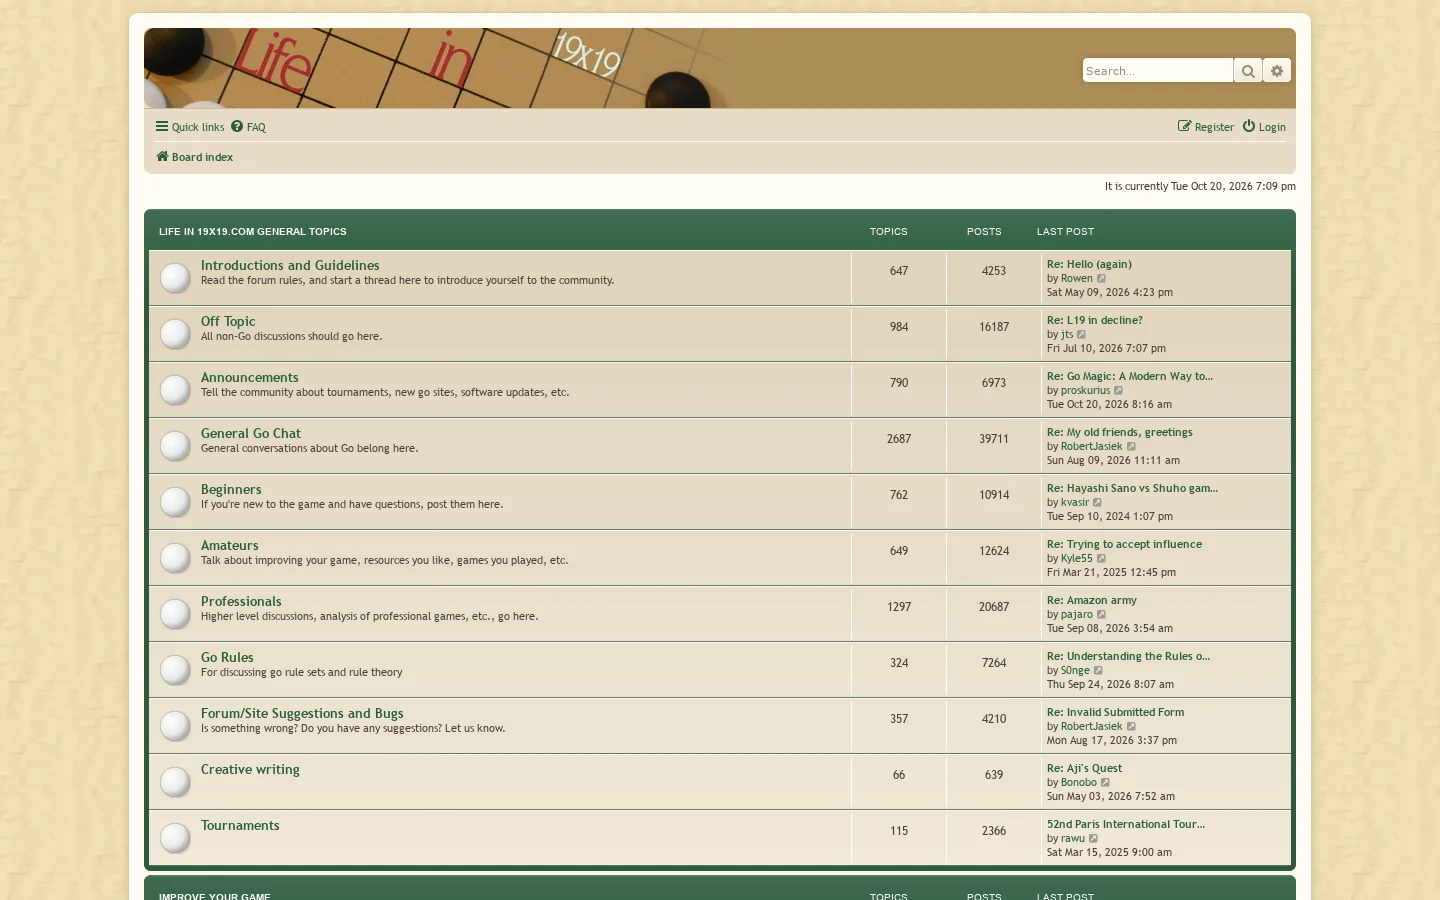1440x900 pixels.
Task: Click the Login link
Action: point(1264,127)
